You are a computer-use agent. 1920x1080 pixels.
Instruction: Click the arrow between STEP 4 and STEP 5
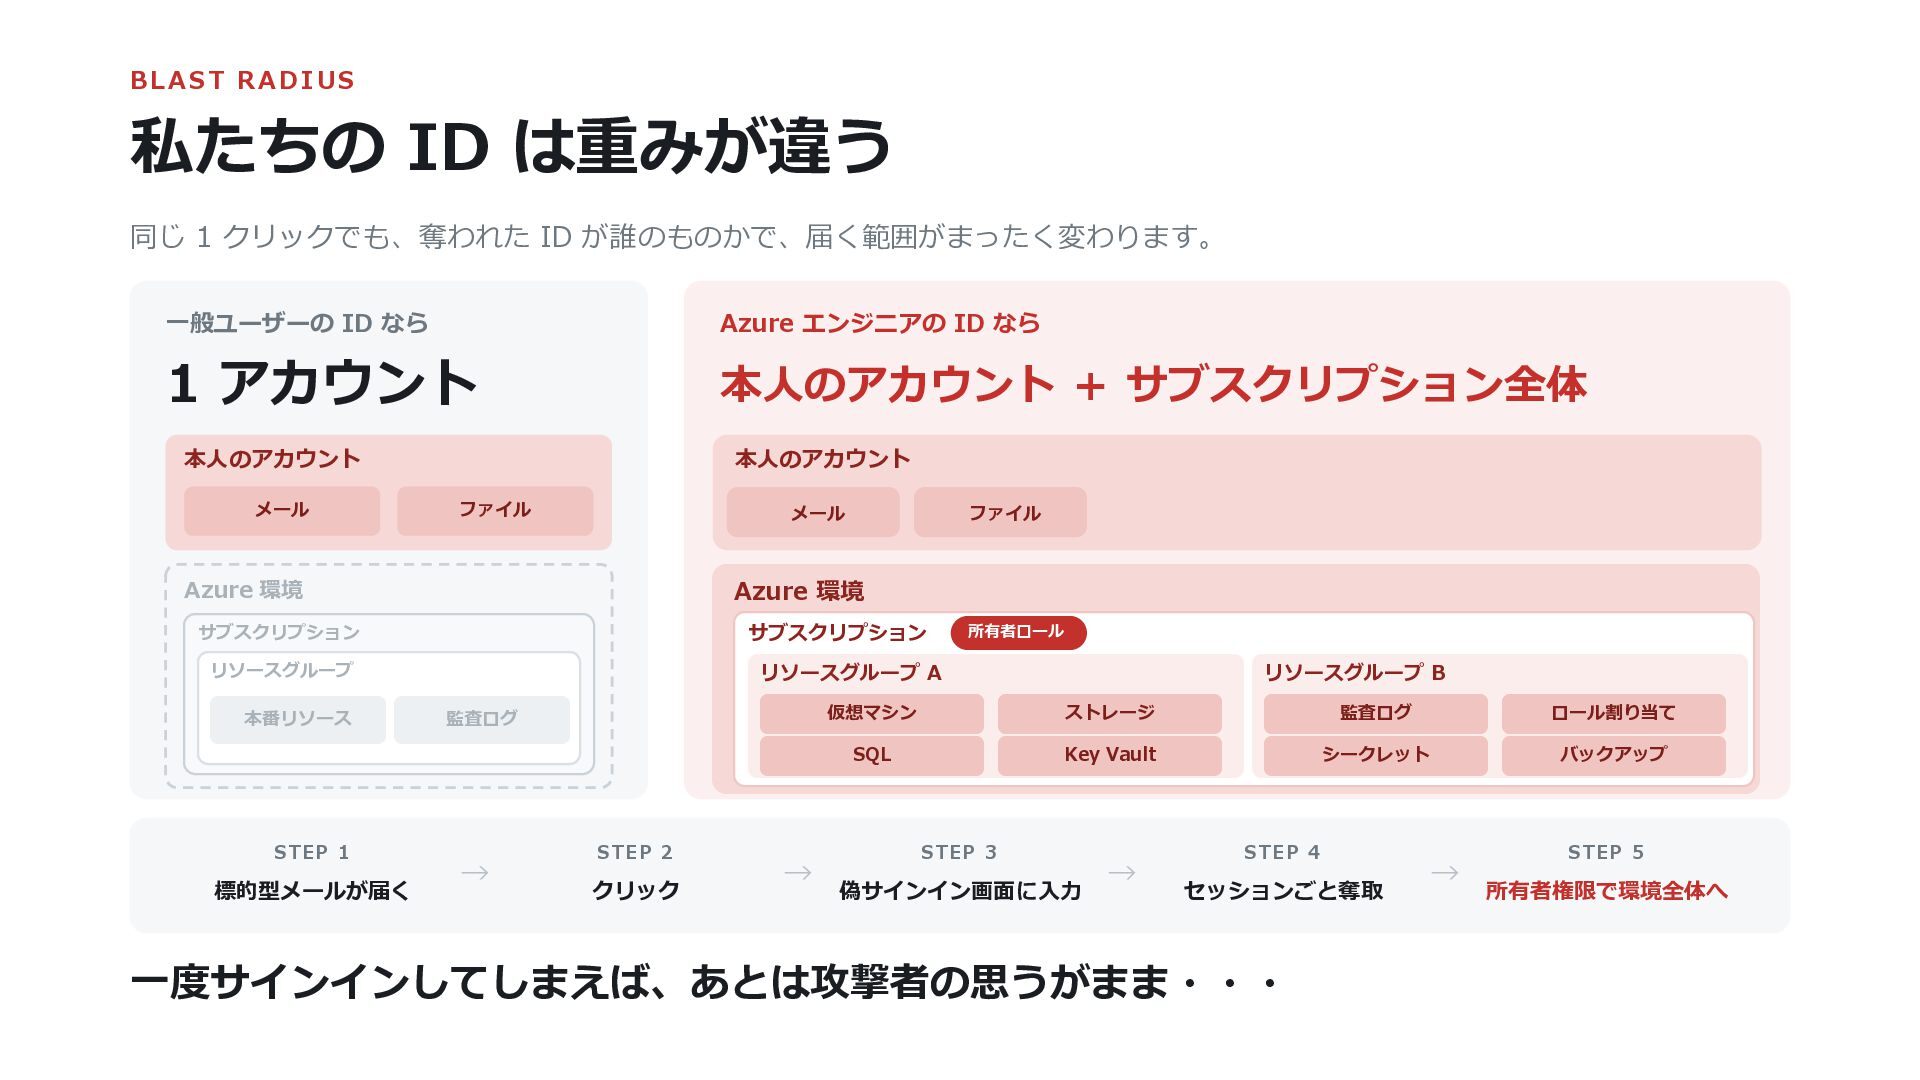pyautogui.click(x=1445, y=873)
